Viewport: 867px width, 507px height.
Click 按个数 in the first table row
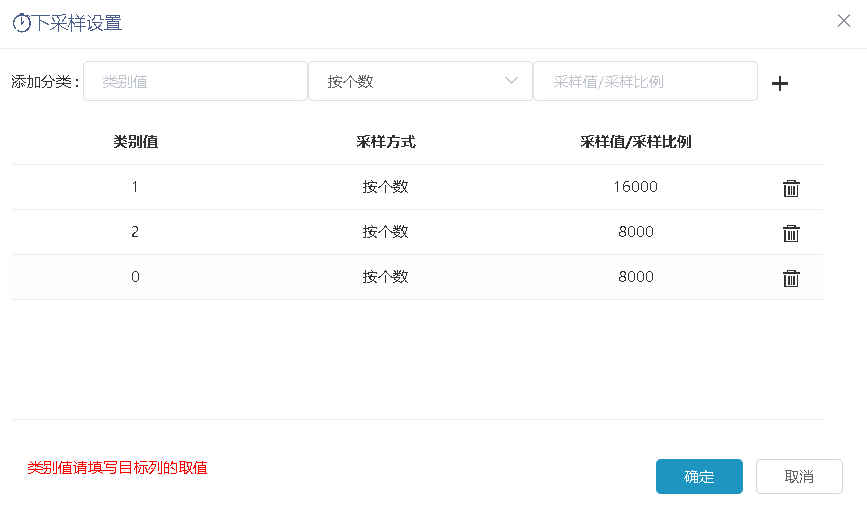[385, 187]
